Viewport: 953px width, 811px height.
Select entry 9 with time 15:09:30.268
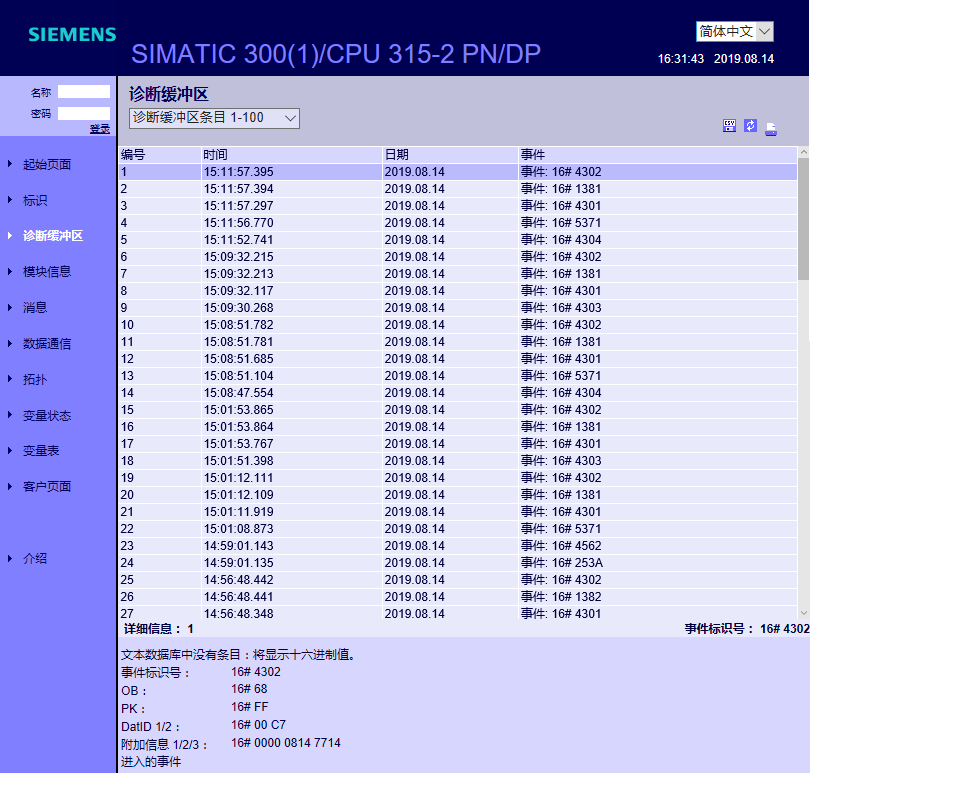click(x=458, y=308)
